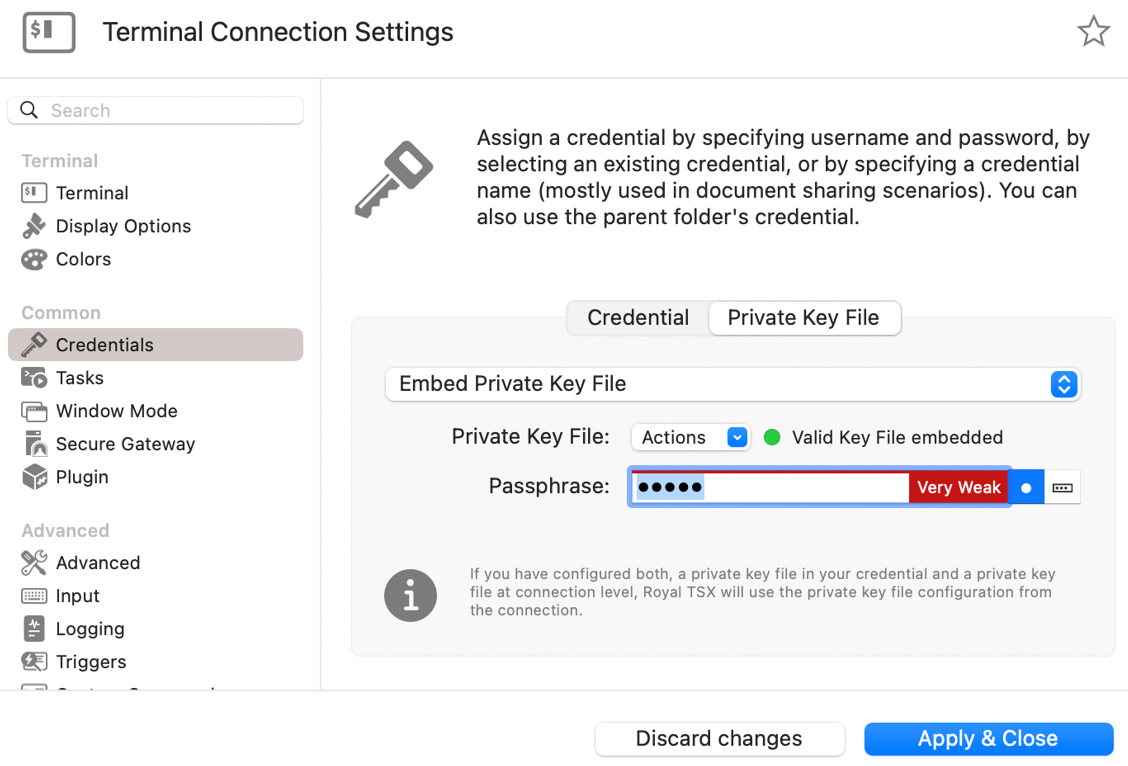This screenshot has height=766, width=1128.
Task: Click the Discard changes button
Action: coord(719,739)
